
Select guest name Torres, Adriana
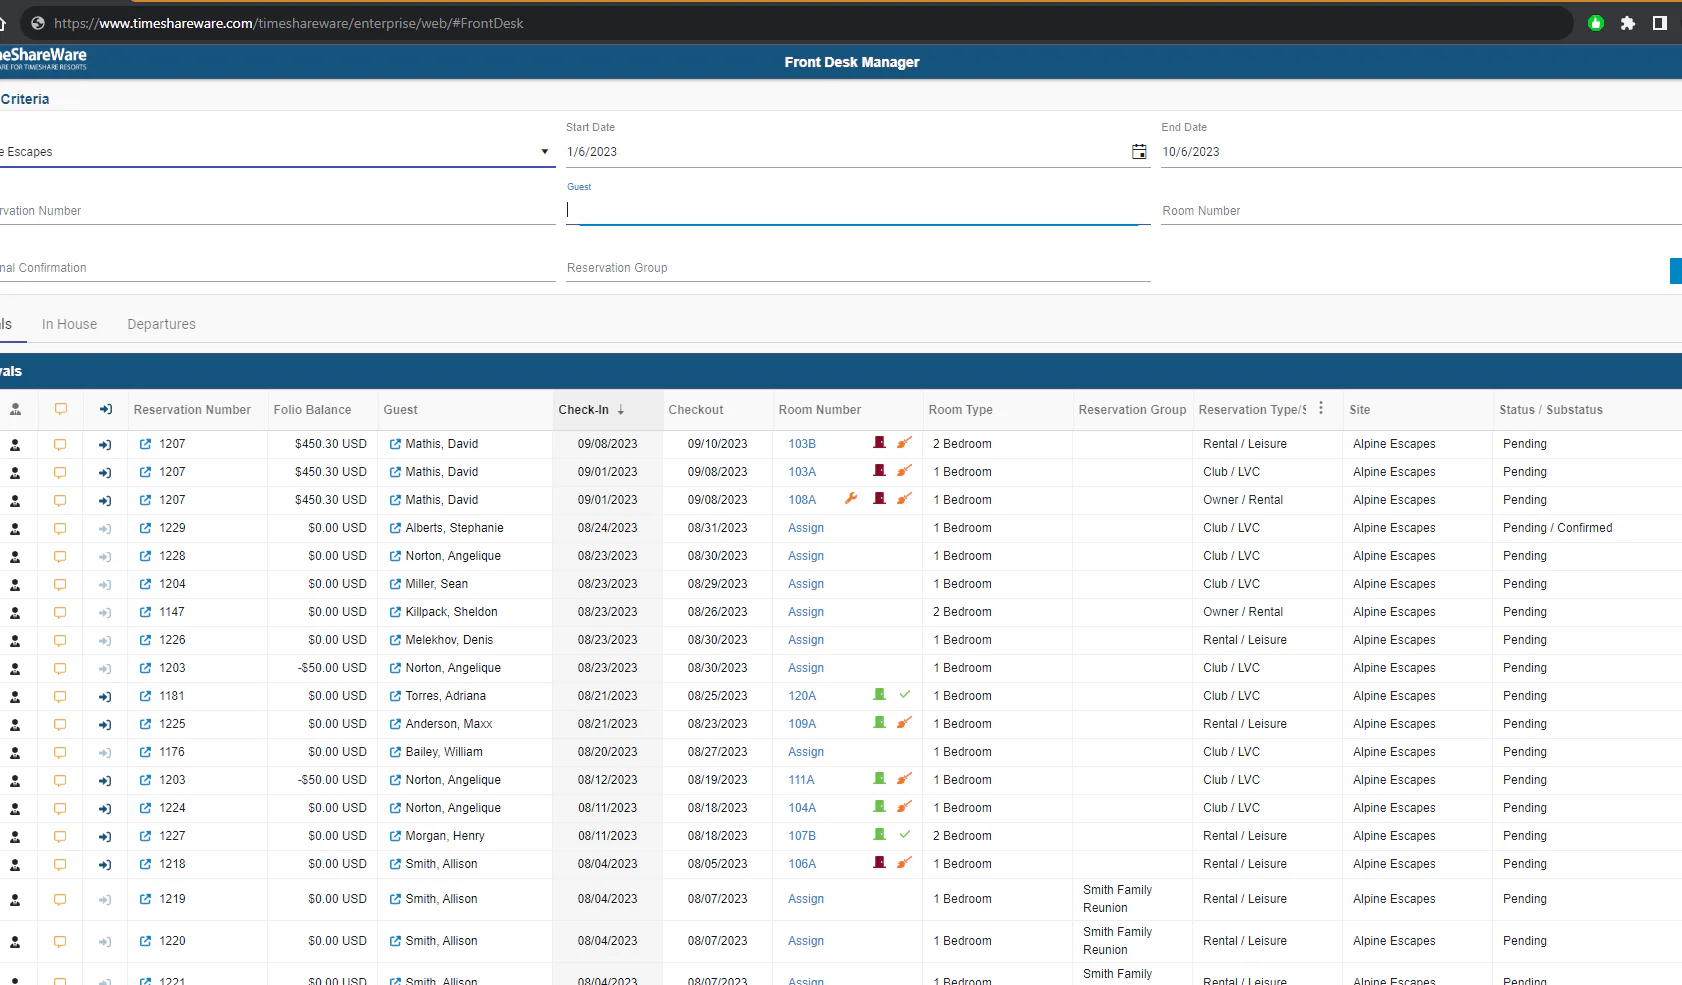click(x=446, y=696)
